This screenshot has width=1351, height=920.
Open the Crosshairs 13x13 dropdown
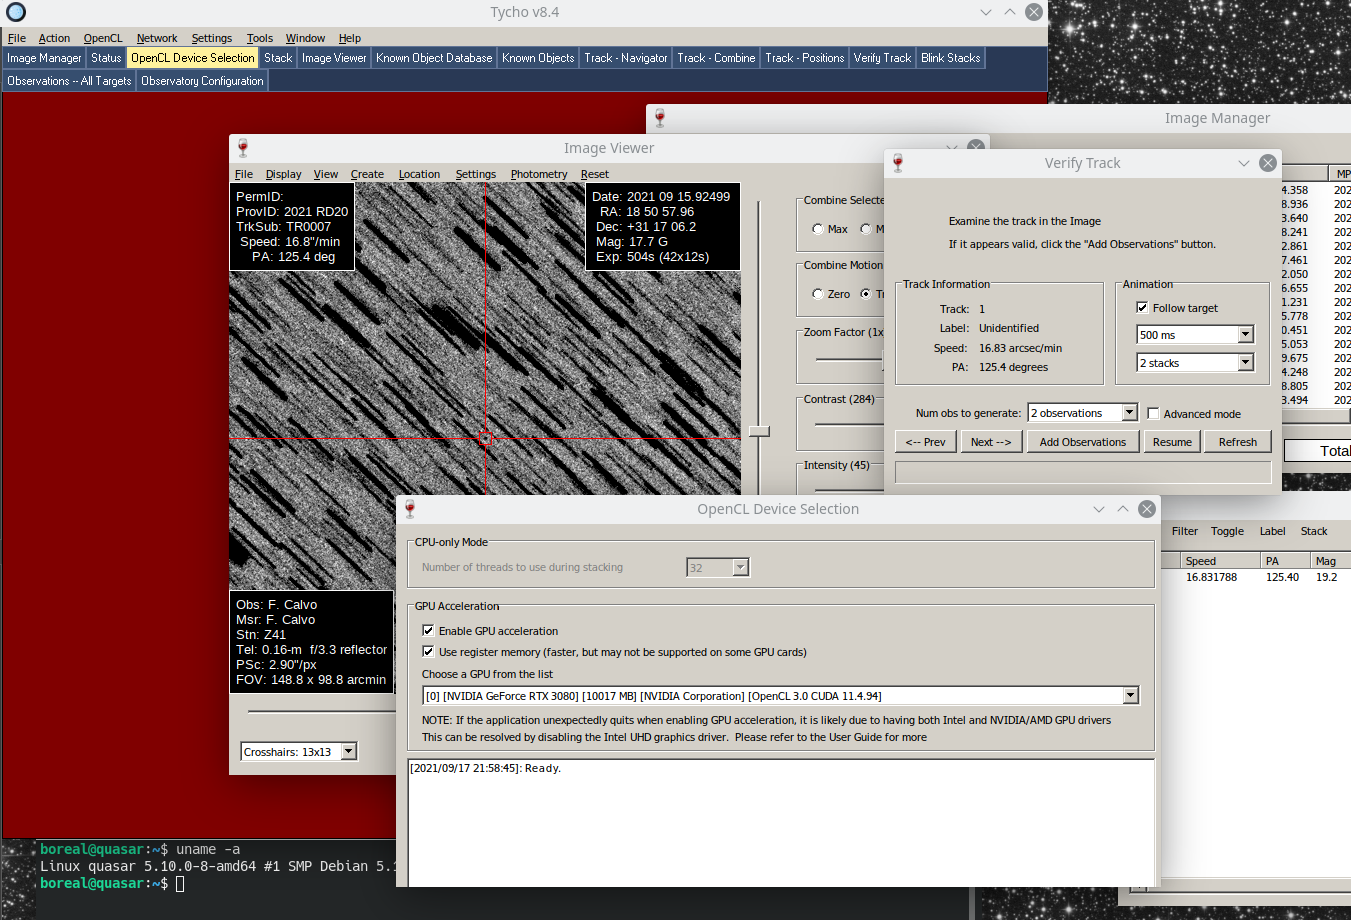[x=348, y=751]
